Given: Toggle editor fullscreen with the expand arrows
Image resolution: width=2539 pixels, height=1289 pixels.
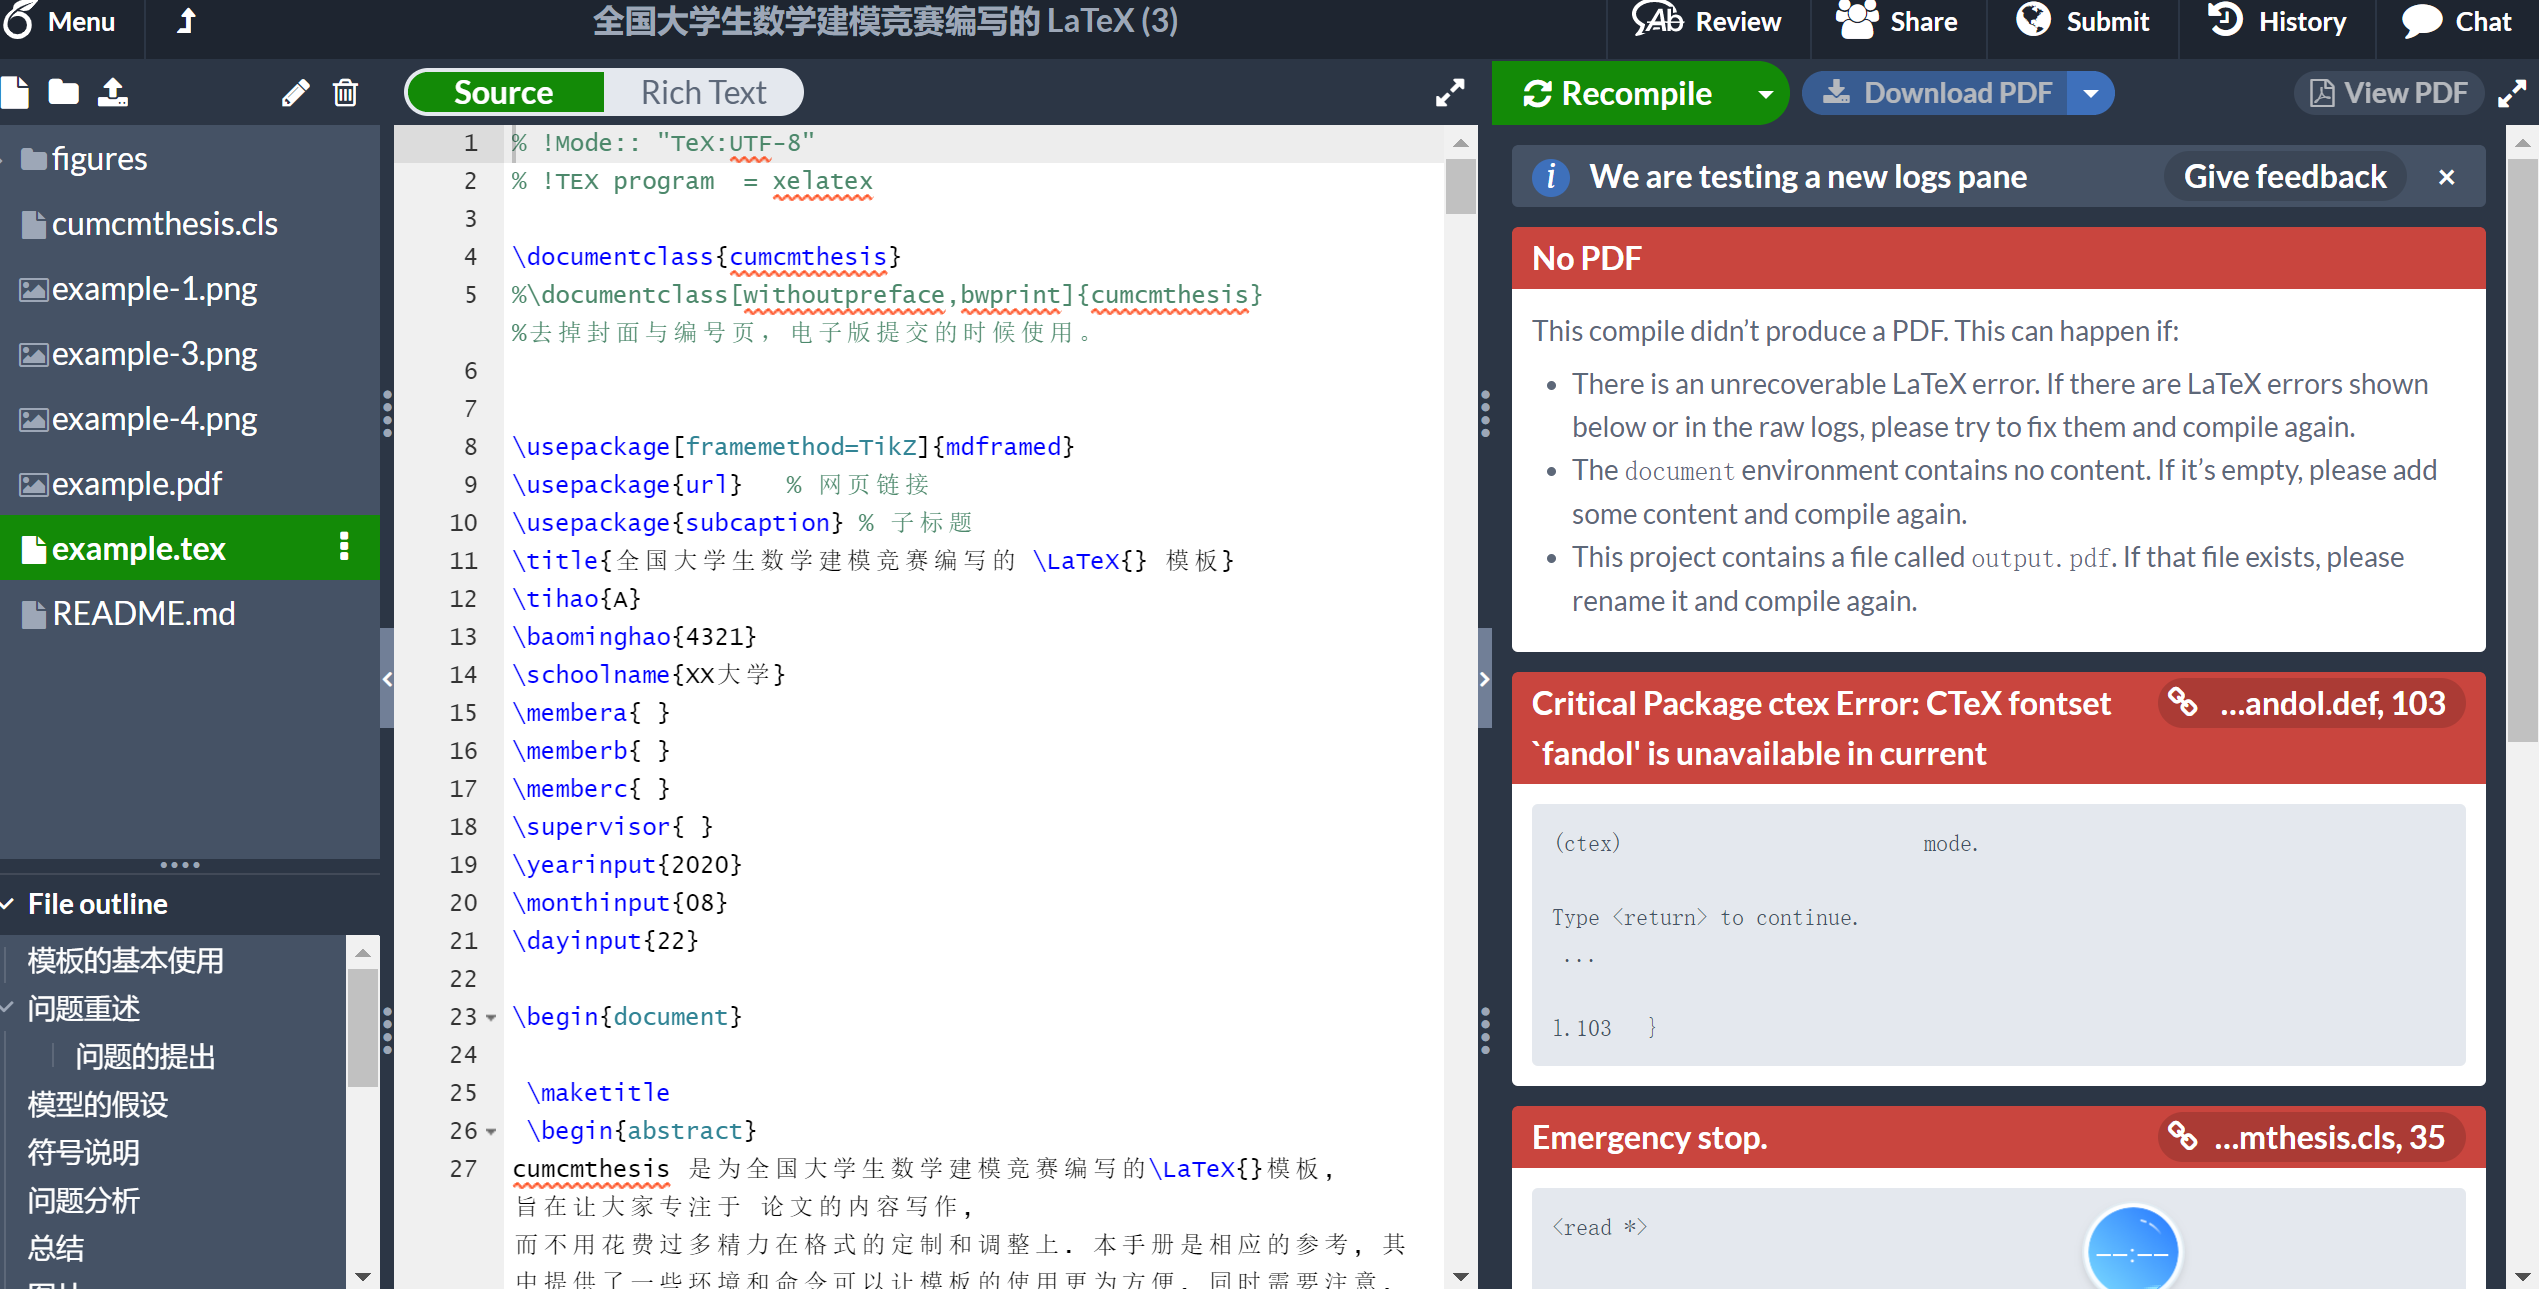Looking at the screenshot, I should point(1450,92).
